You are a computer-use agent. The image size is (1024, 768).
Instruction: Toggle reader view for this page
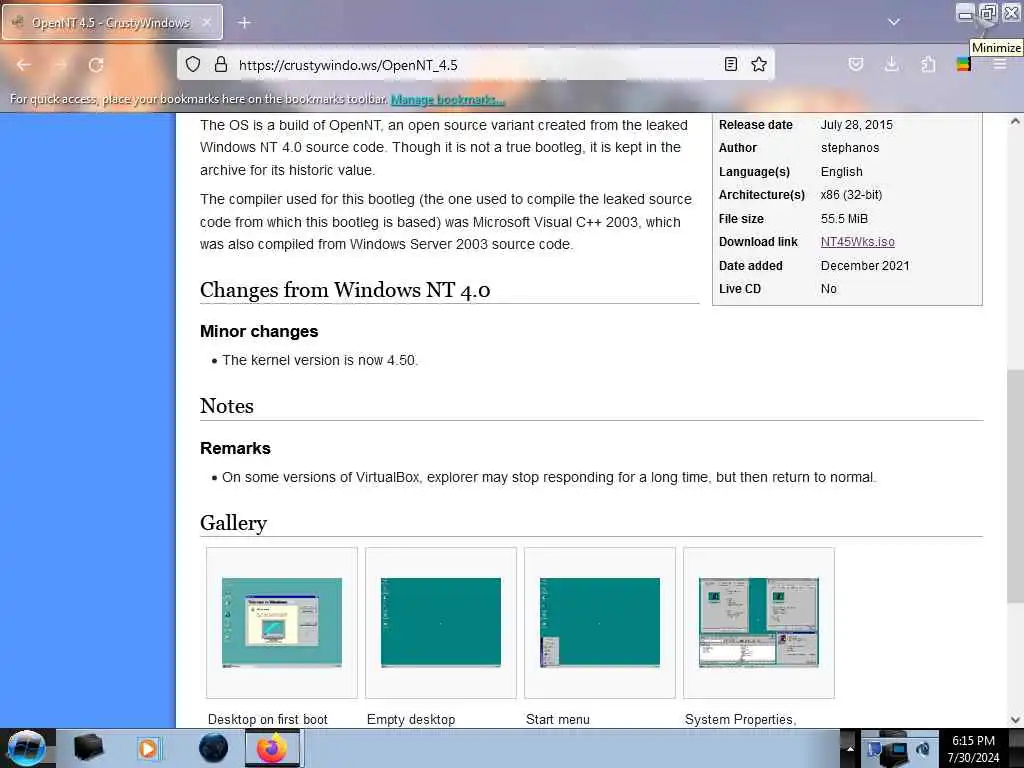point(731,64)
